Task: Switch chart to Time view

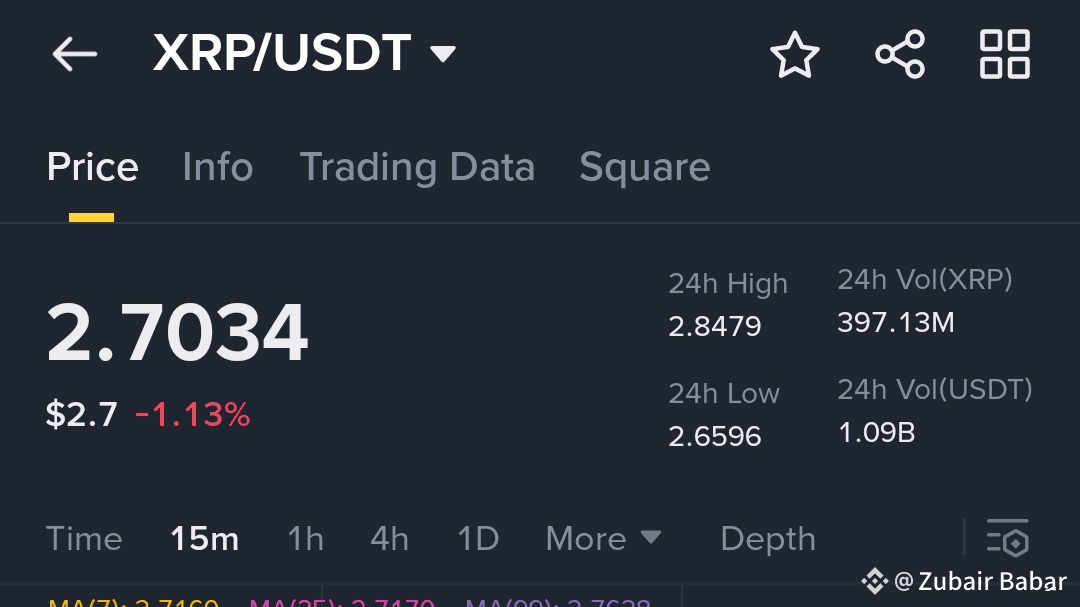Action: pos(84,539)
